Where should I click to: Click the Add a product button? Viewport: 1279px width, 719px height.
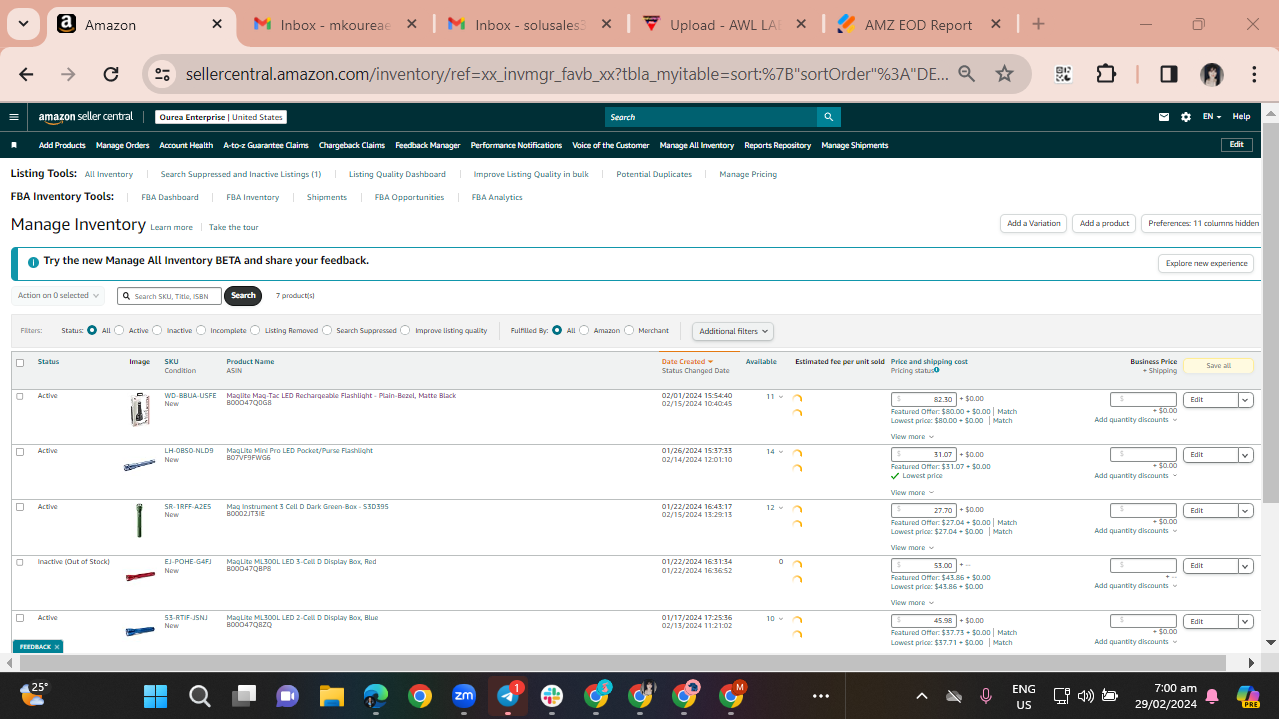1104,224
